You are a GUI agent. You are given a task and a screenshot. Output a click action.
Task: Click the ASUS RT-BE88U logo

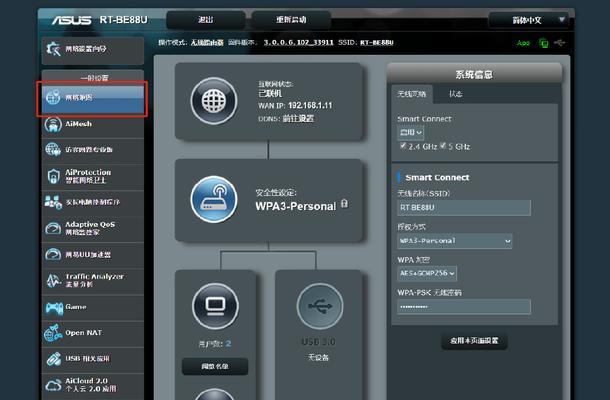pyautogui.click(x=100, y=20)
